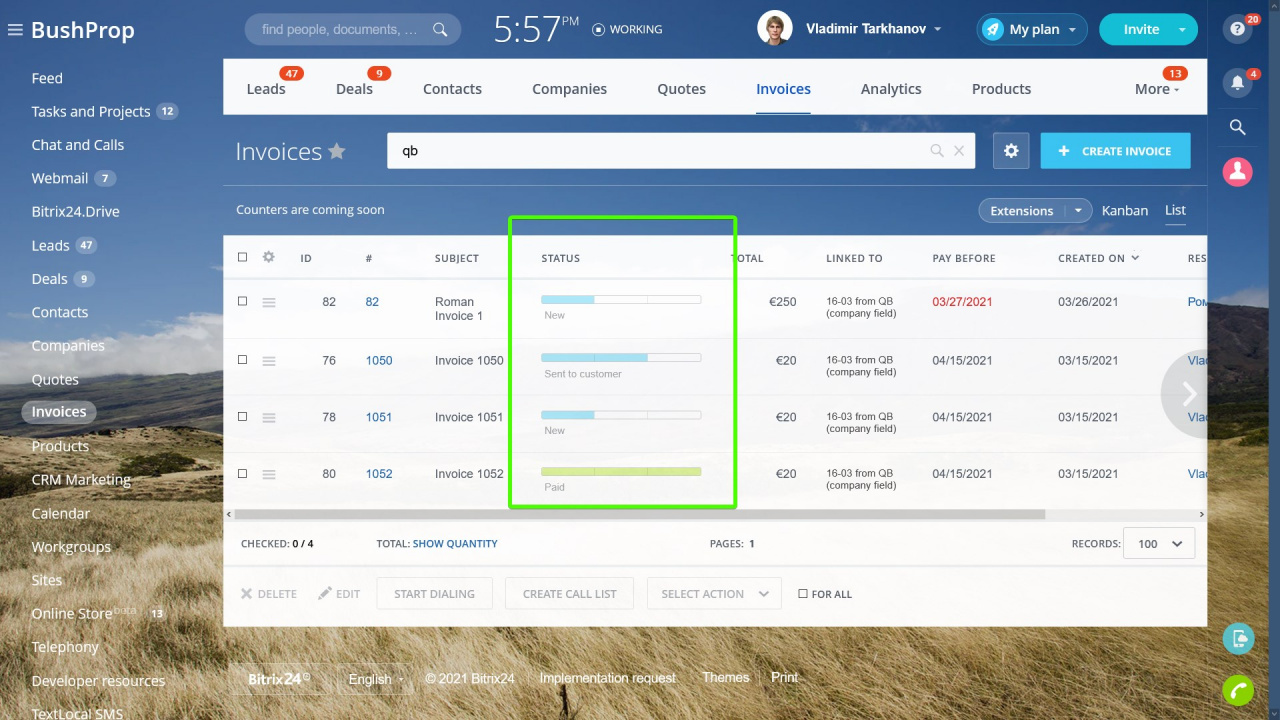Toggle the select-all checkbox in header

(242, 257)
